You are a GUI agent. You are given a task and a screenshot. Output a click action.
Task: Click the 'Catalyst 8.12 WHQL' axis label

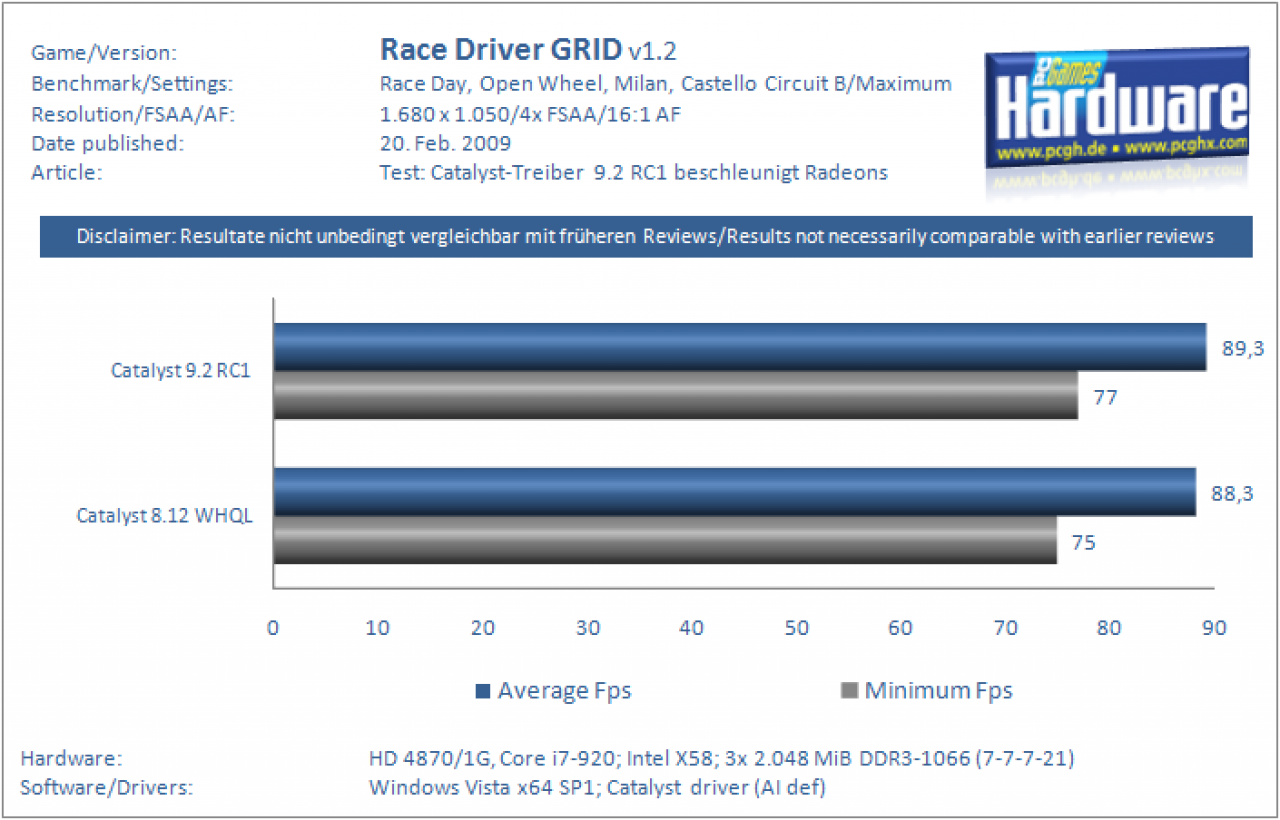click(x=165, y=516)
